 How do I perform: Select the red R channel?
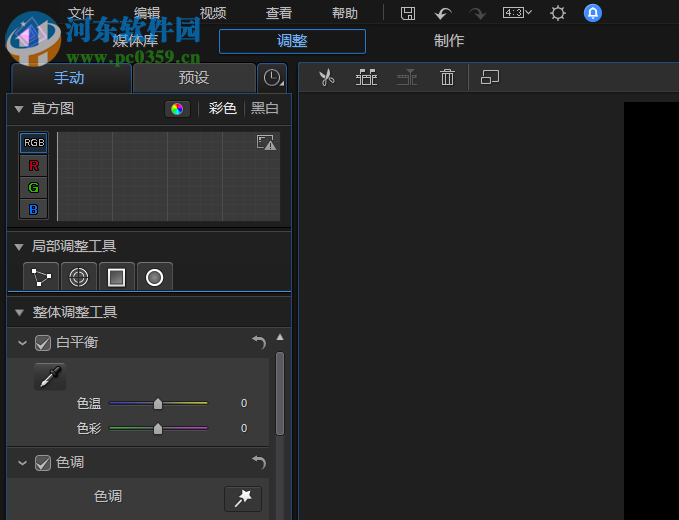pyautogui.click(x=34, y=165)
